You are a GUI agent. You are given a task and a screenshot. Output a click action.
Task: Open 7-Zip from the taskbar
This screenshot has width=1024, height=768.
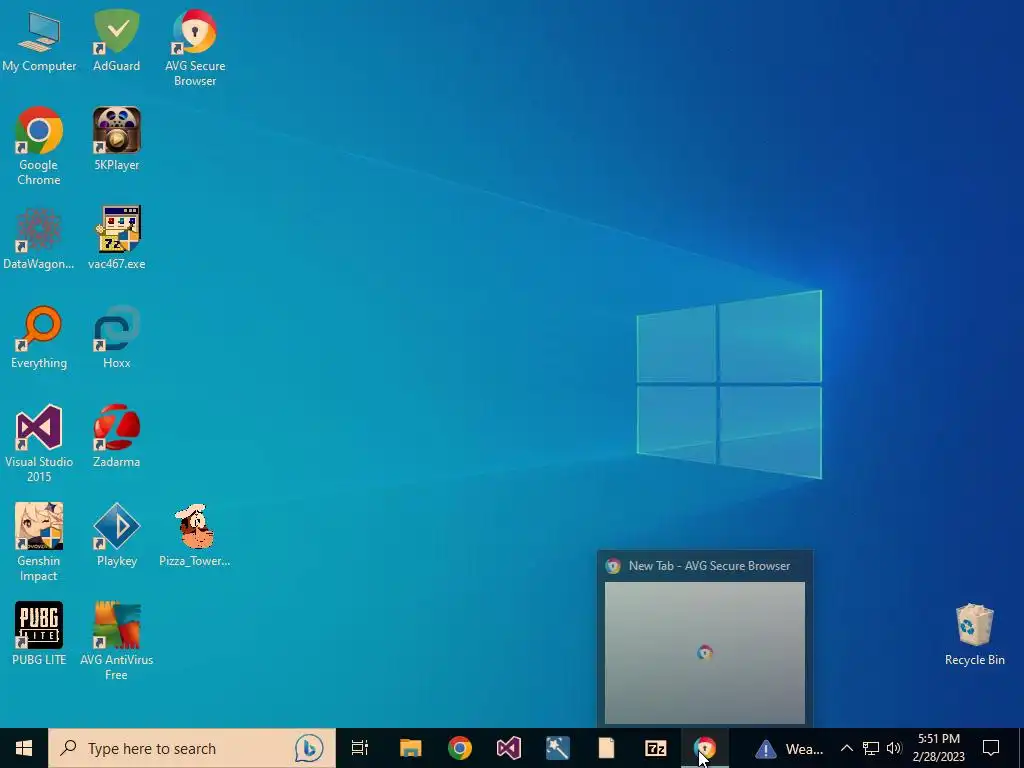tap(656, 748)
